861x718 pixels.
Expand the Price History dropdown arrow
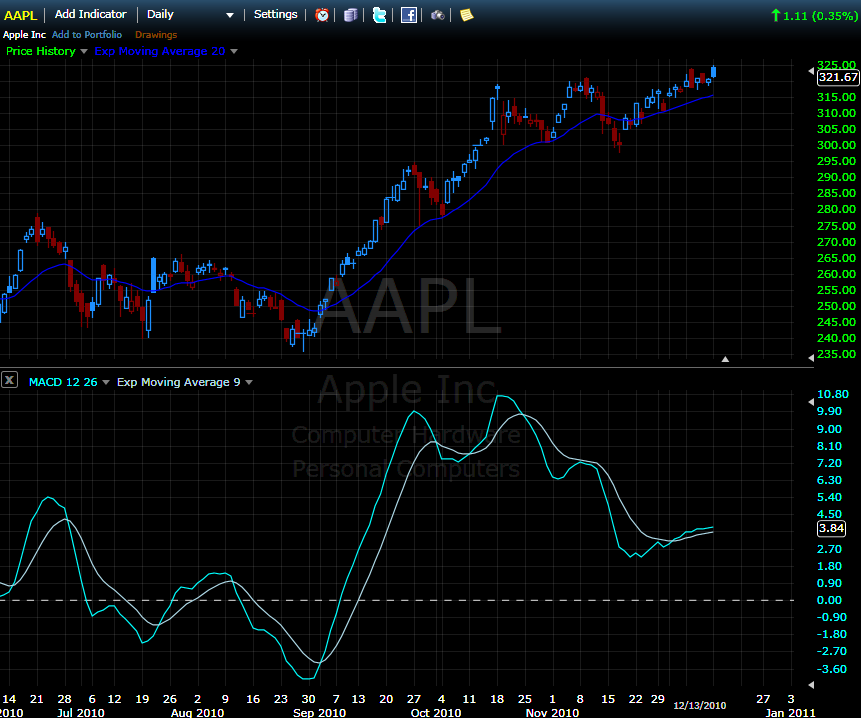coord(84,51)
